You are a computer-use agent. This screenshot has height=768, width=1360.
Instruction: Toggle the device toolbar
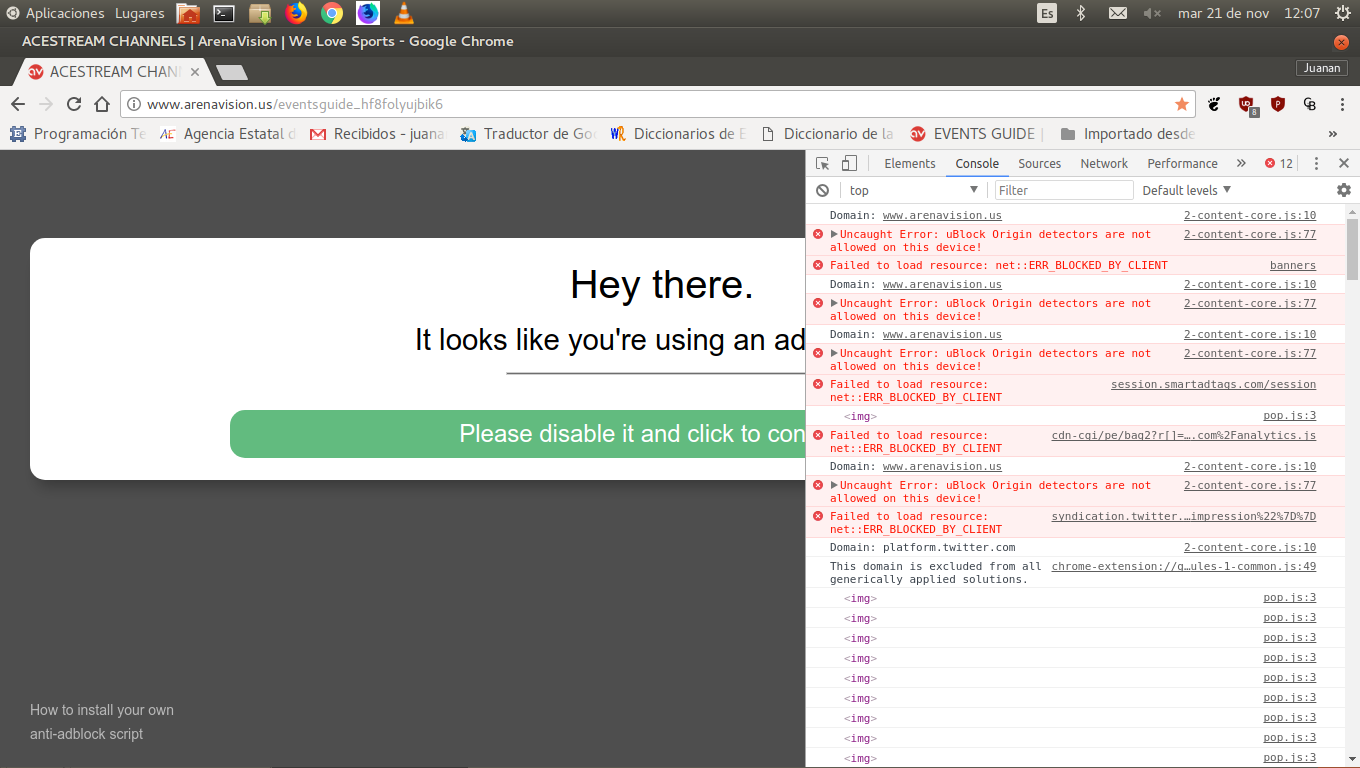pyautogui.click(x=849, y=163)
